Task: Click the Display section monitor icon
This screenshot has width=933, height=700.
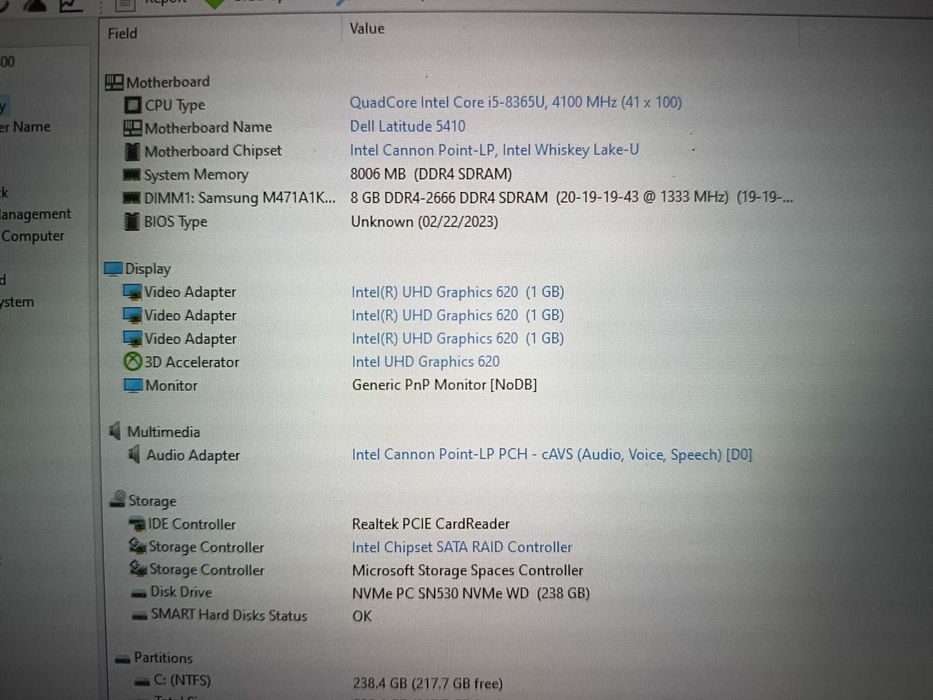Action: point(113,268)
